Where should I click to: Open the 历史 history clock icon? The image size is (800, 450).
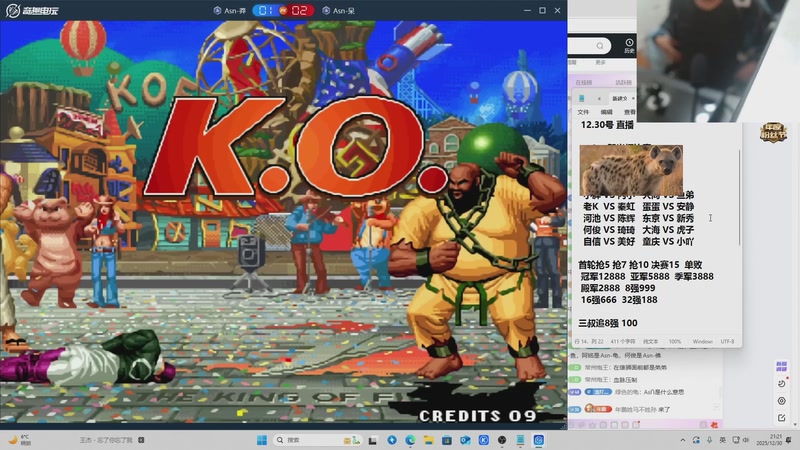629,45
